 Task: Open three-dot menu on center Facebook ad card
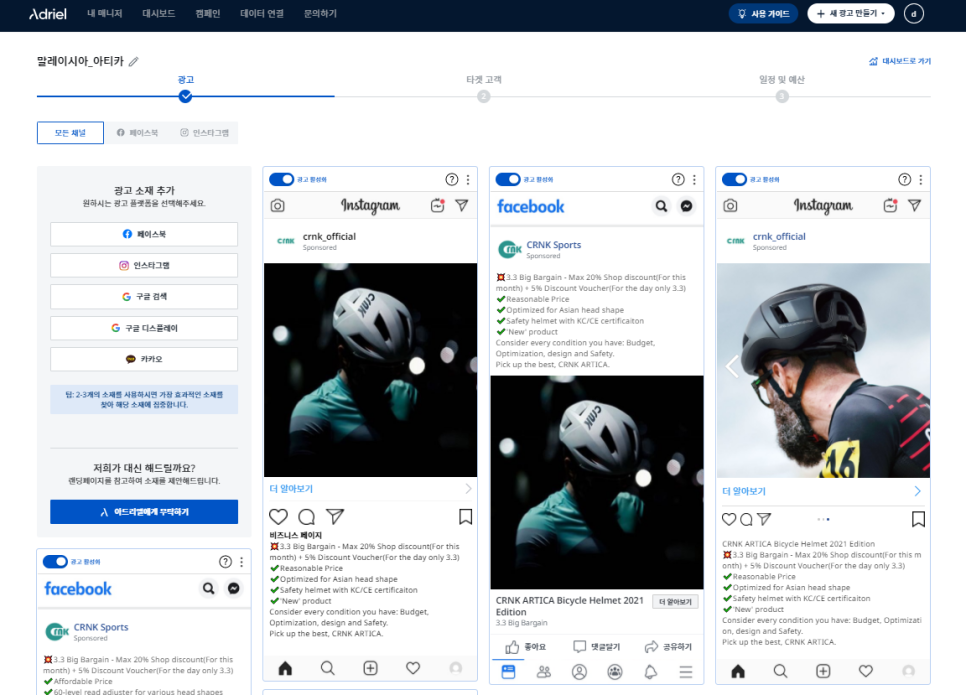click(x=694, y=179)
